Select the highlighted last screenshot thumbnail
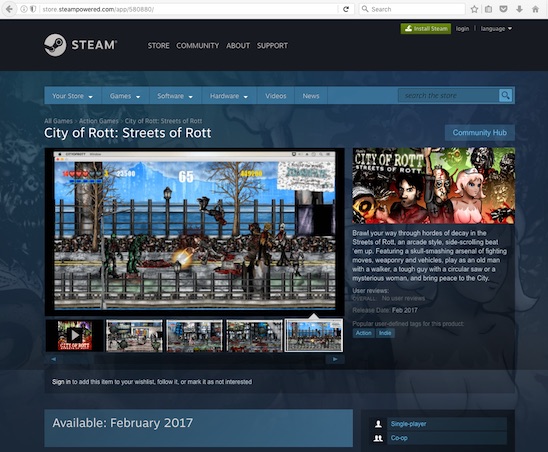This screenshot has width=548, height=452. (x=314, y=336)
